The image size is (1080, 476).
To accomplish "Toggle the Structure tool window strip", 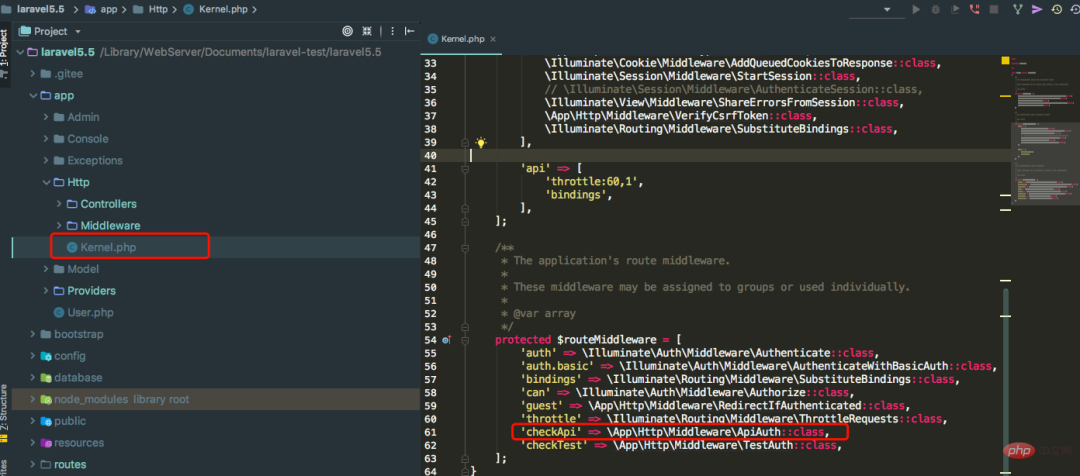I will tap(5, 407).
